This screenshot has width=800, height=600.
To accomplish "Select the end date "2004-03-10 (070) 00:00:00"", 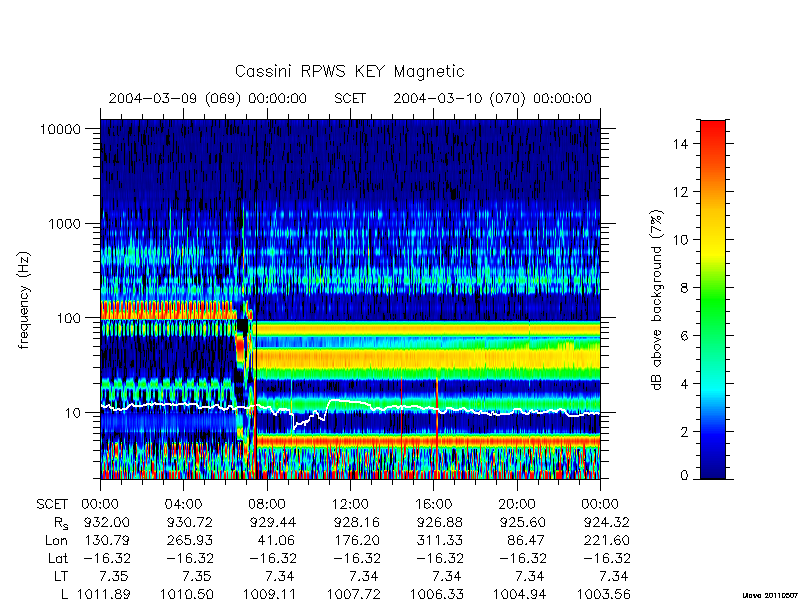I will (492, 98).
